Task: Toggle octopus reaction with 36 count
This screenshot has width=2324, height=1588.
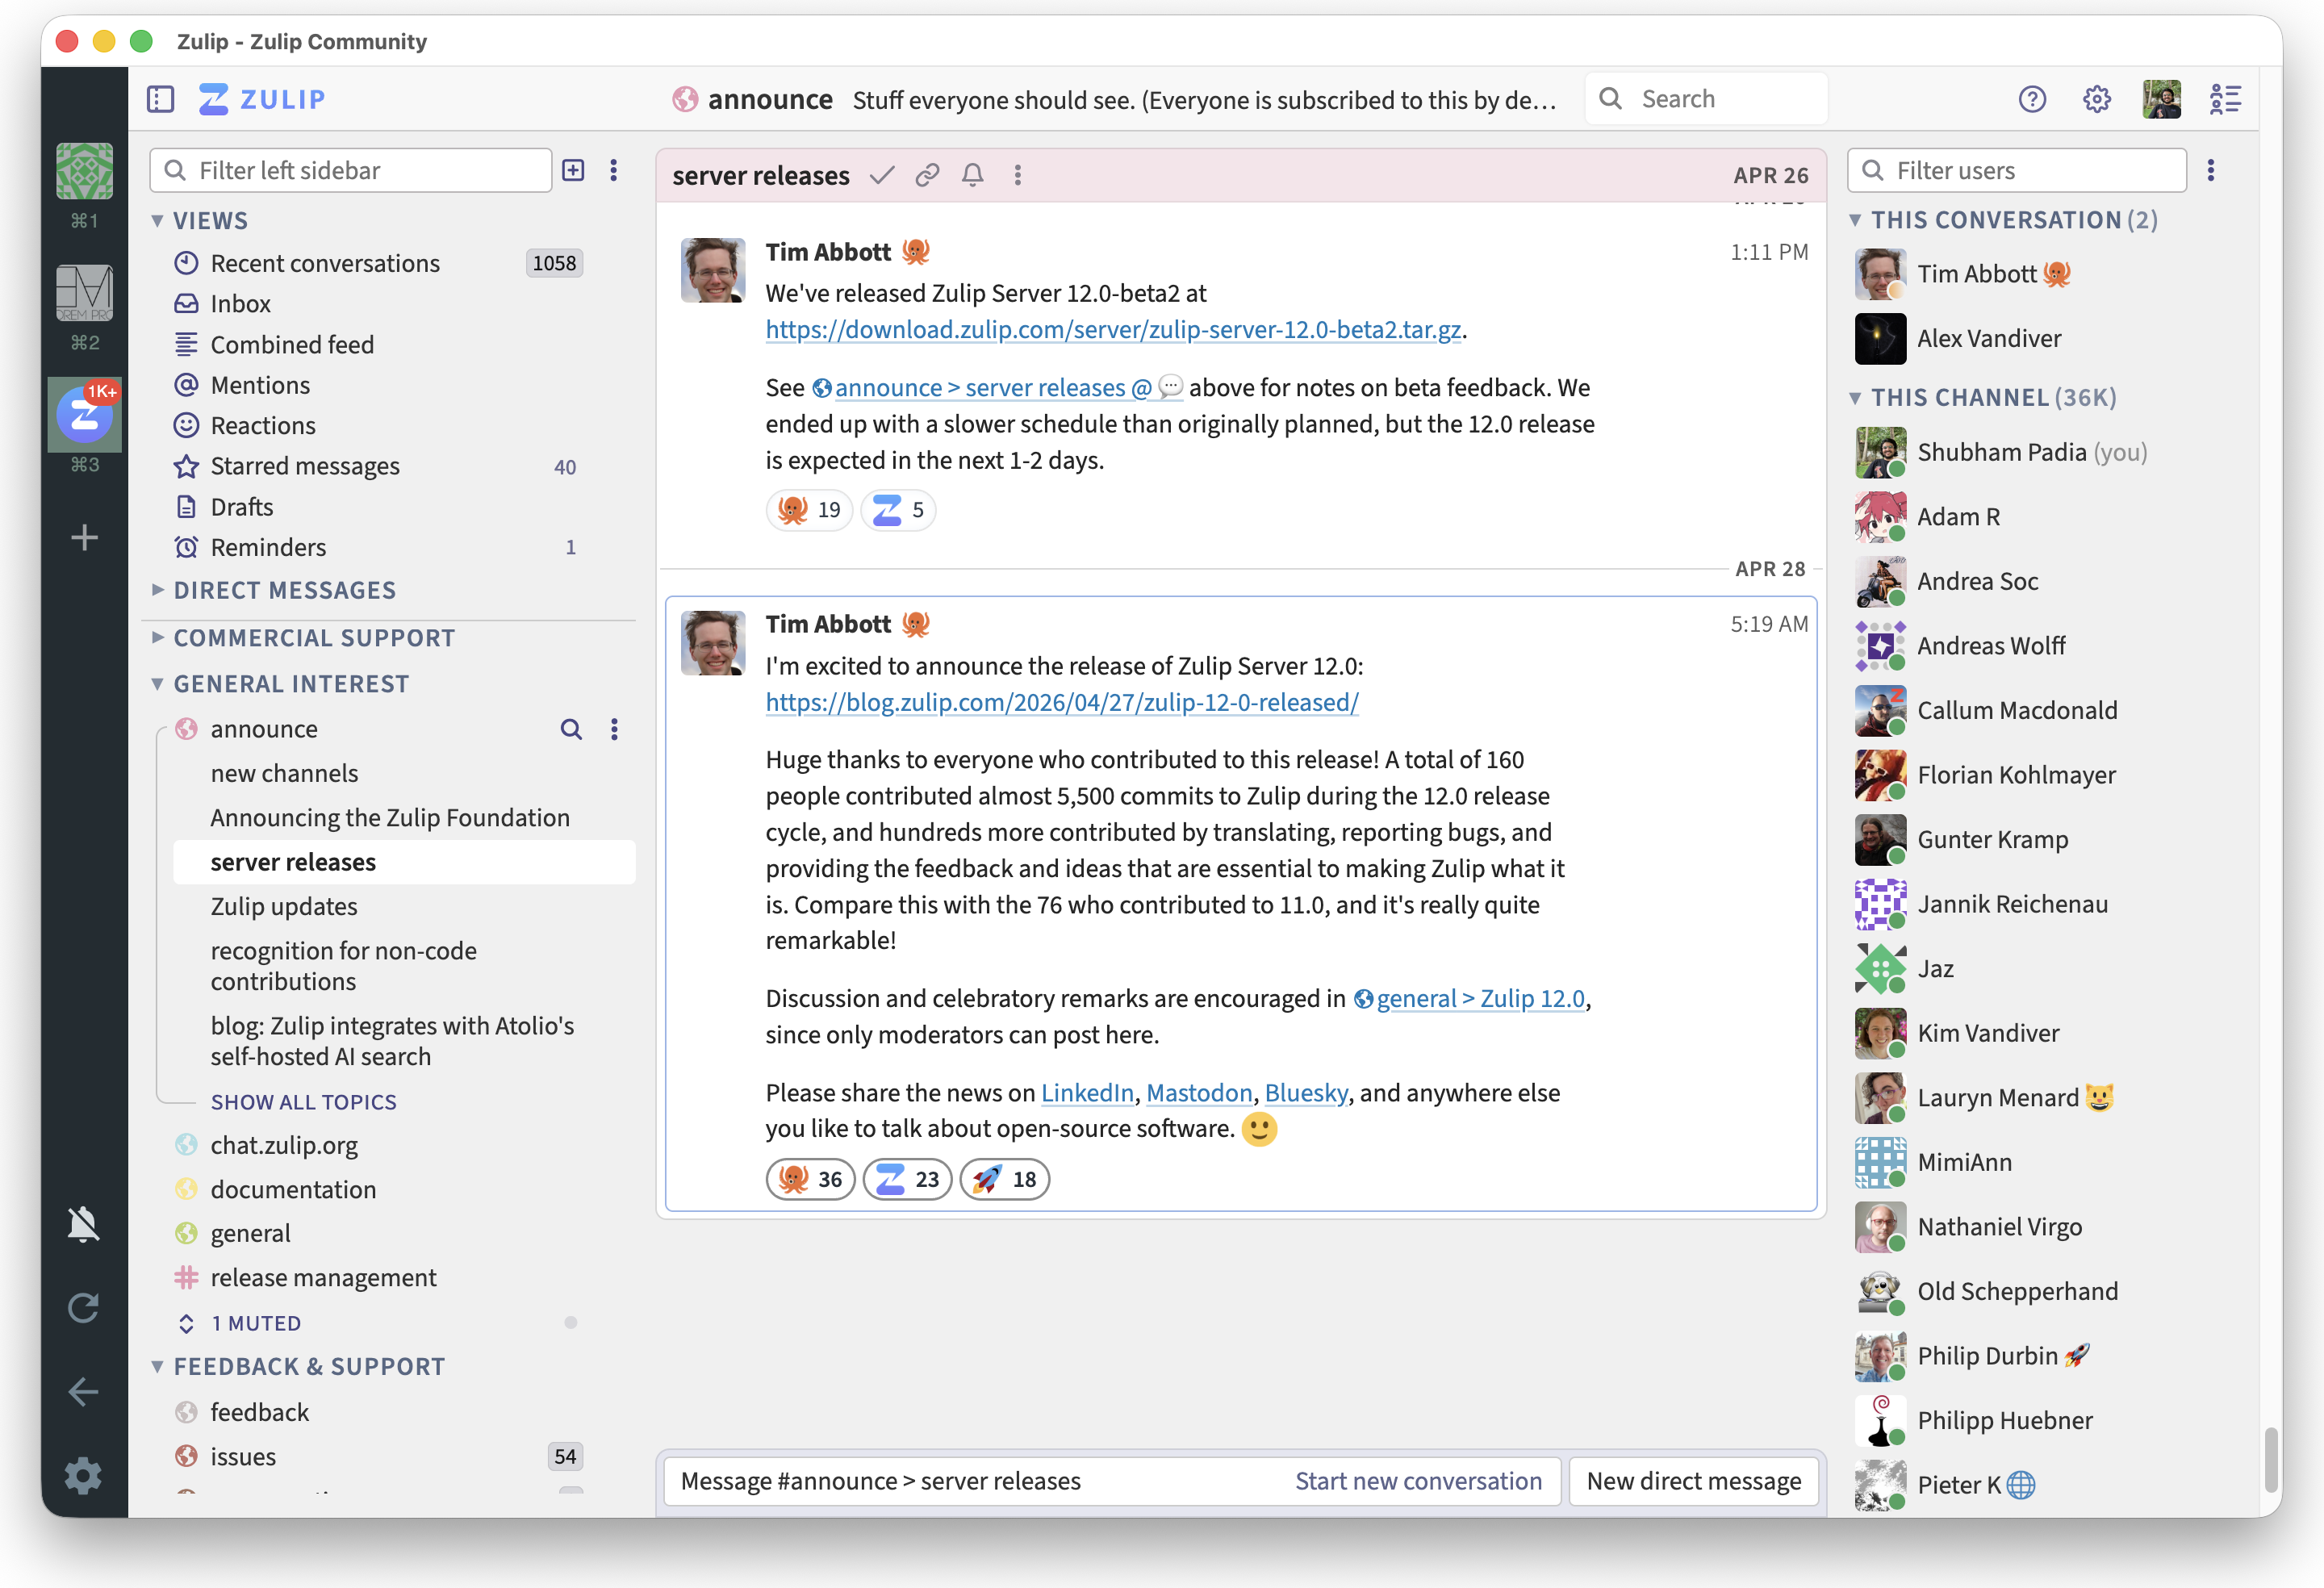Action: tap(810, 1179)
